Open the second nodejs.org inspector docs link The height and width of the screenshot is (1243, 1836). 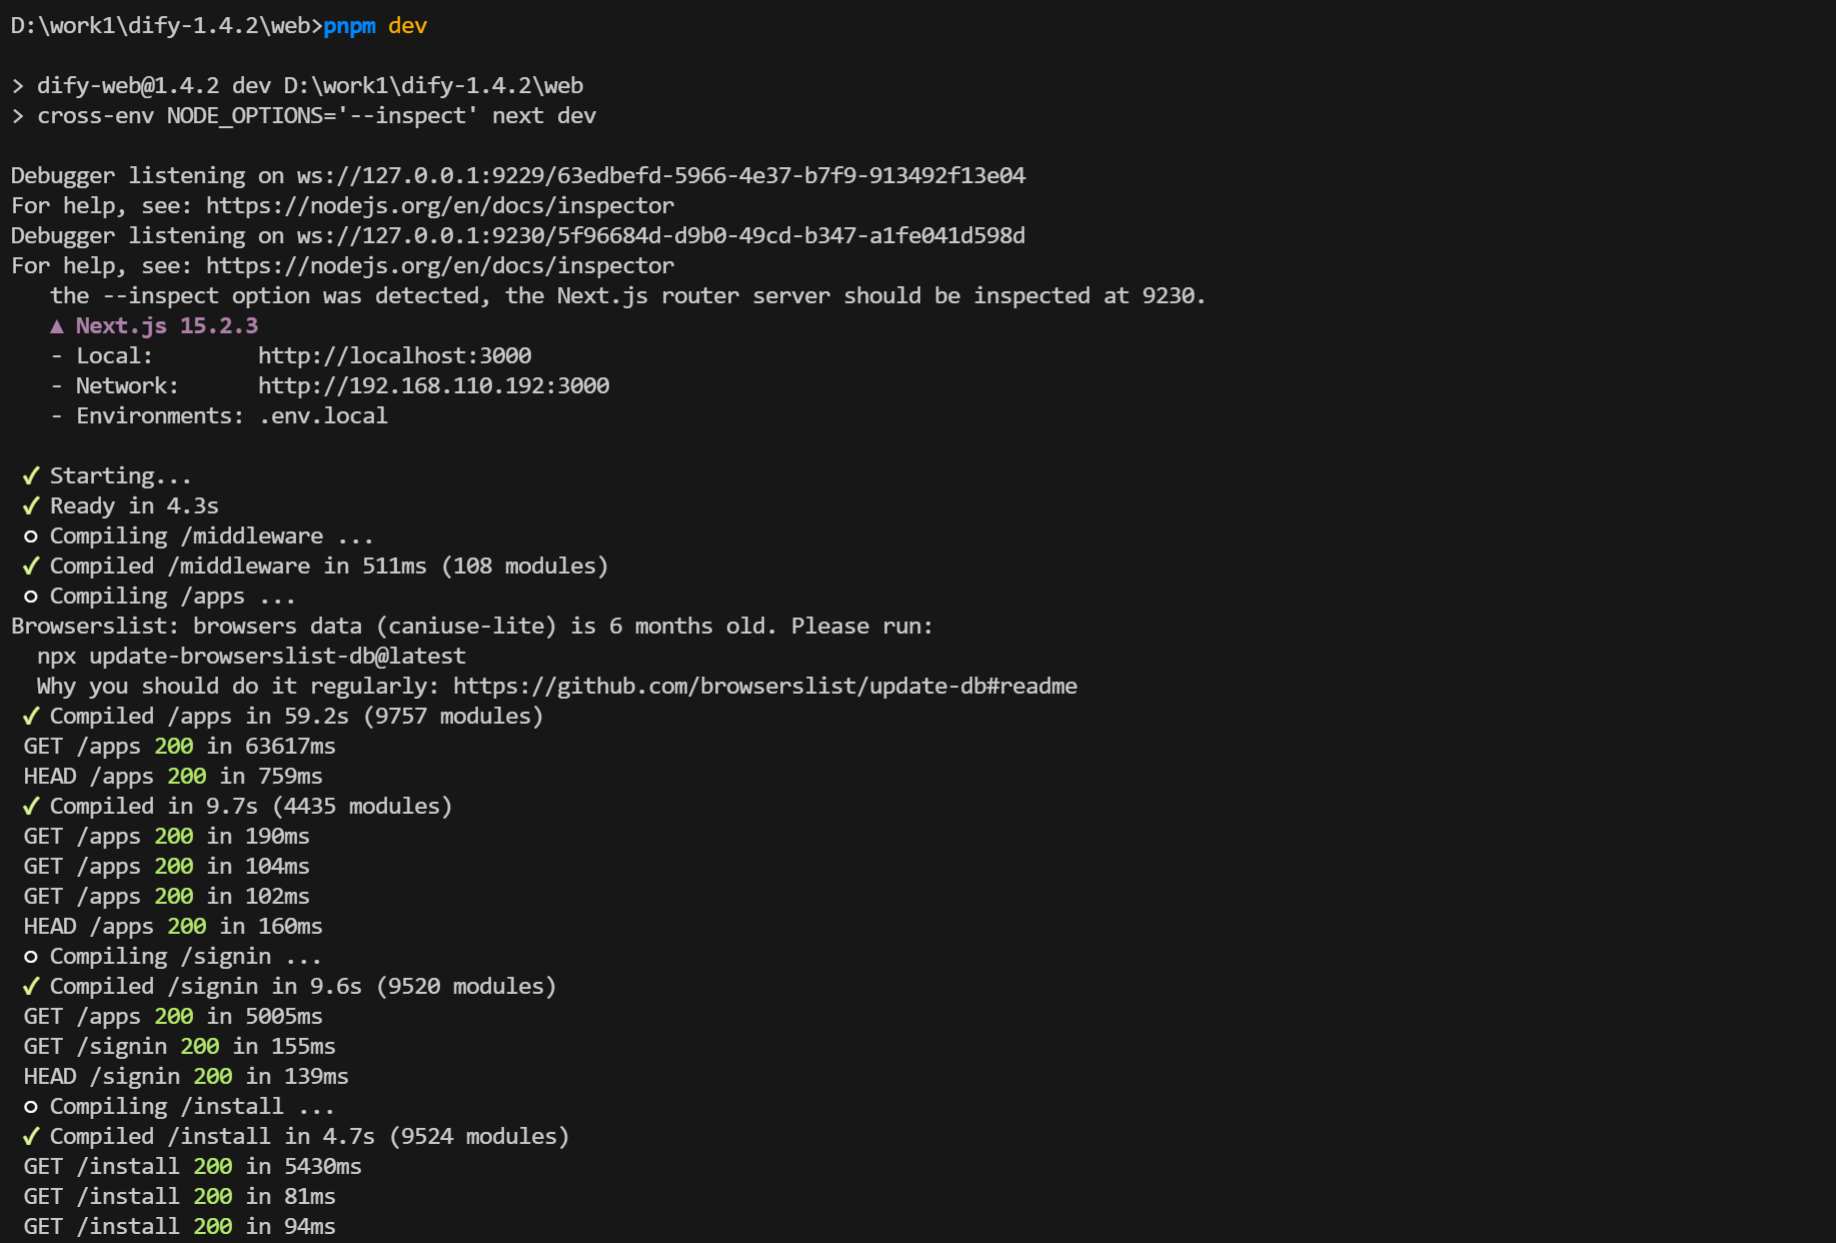[440, 266]
